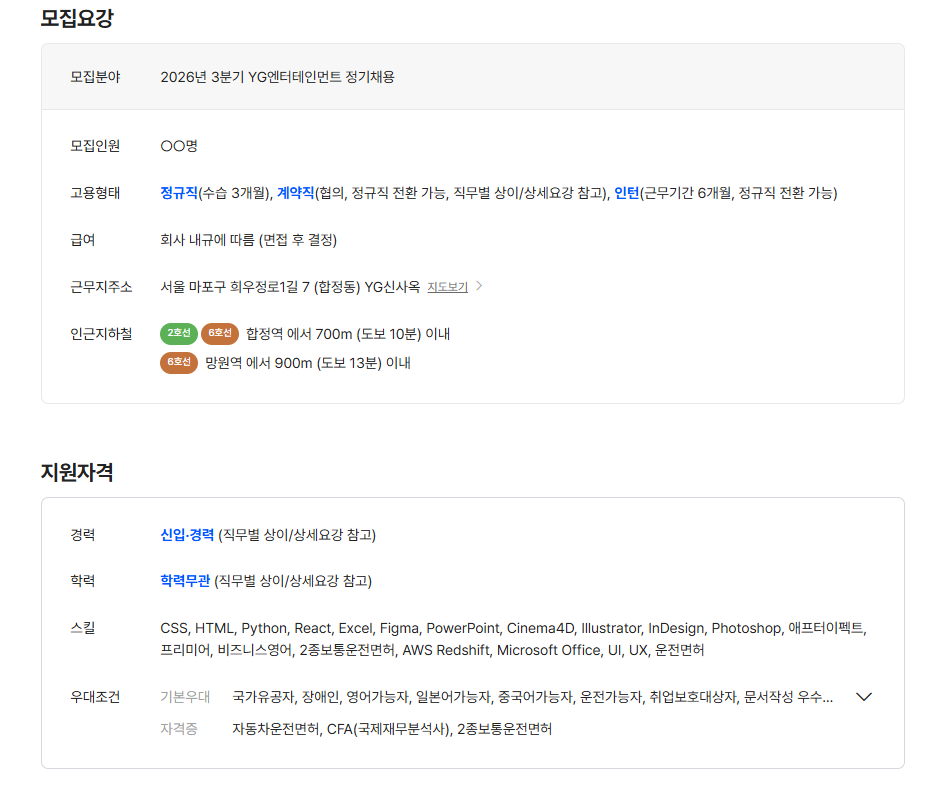Click the blue 인턴 employment type text
This screenshot has width=927, height=794.
(627, 193)
